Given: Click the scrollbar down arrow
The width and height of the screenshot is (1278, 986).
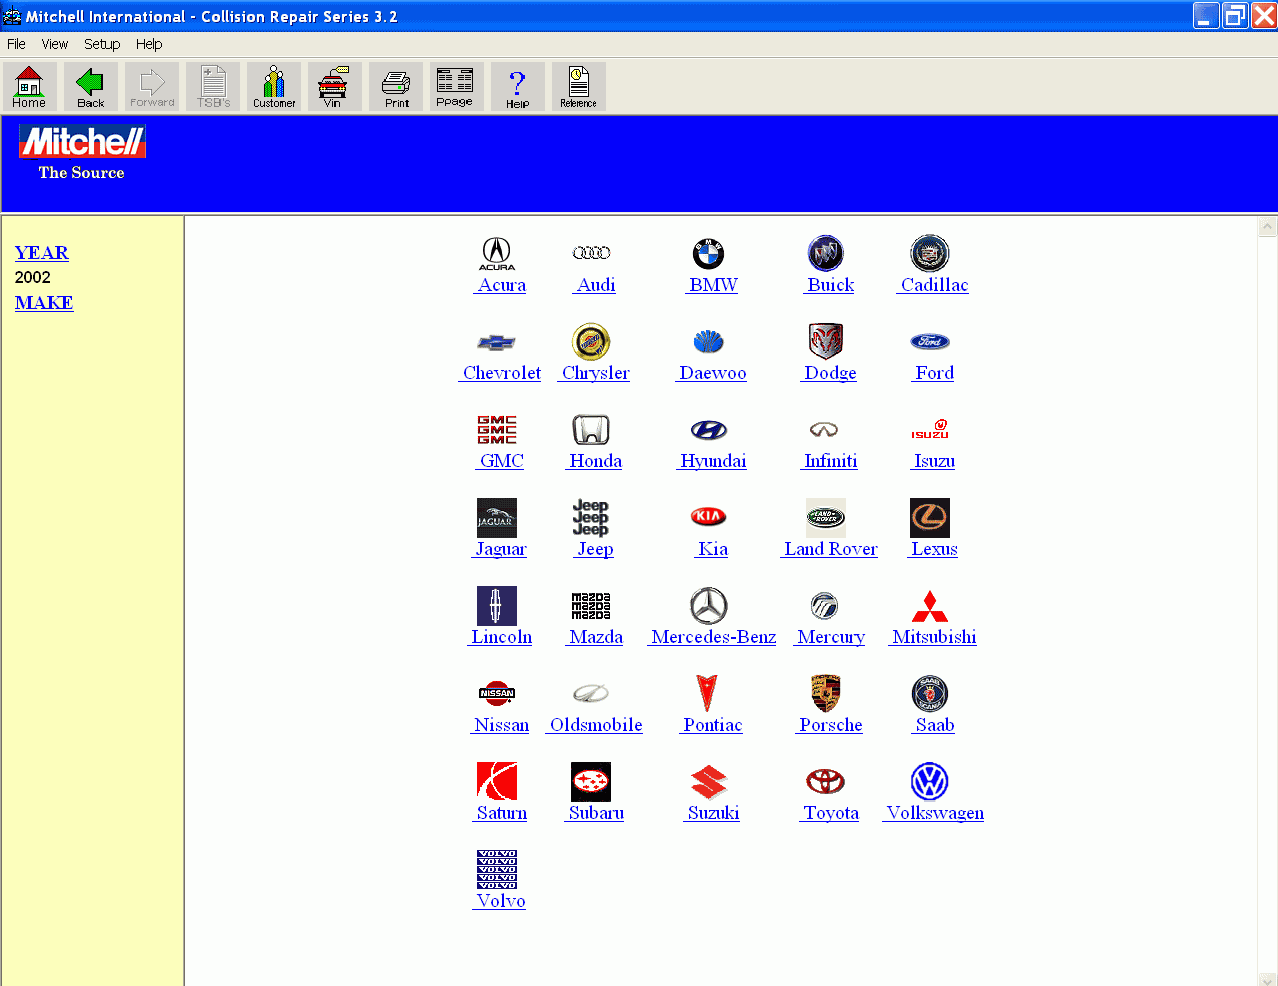Looking at the screenshot, I should click(1267, 979).
